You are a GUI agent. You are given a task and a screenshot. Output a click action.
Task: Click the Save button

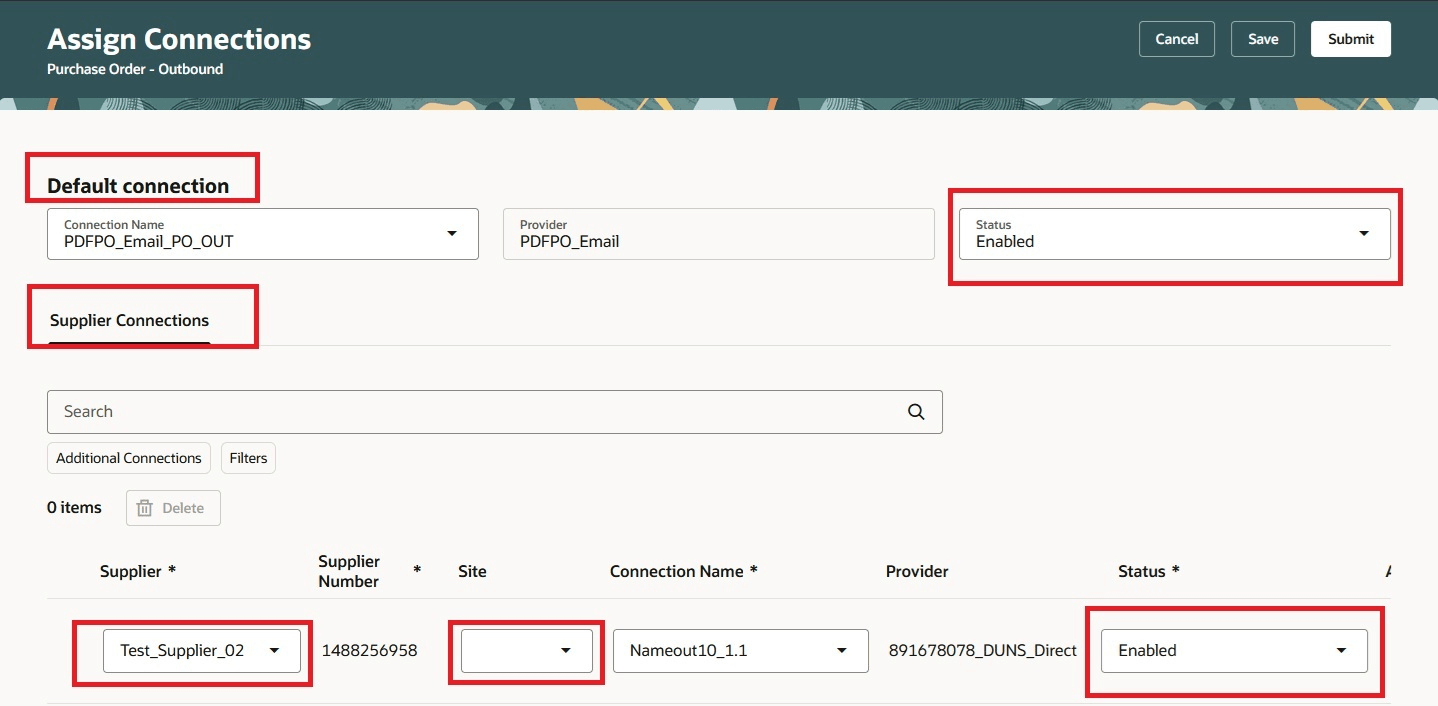[1262, 38]
